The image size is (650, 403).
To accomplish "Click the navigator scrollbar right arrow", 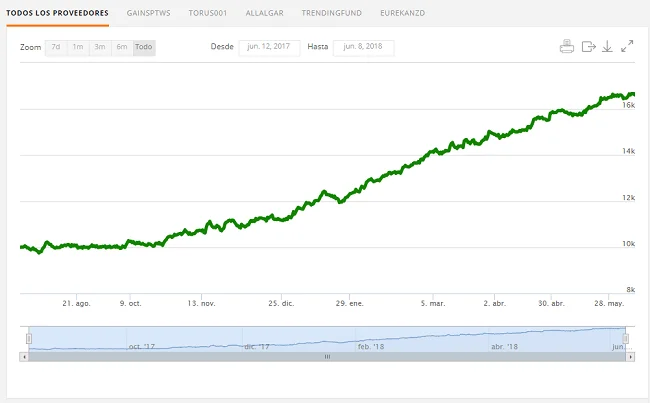I will click(x=630, y=357).
